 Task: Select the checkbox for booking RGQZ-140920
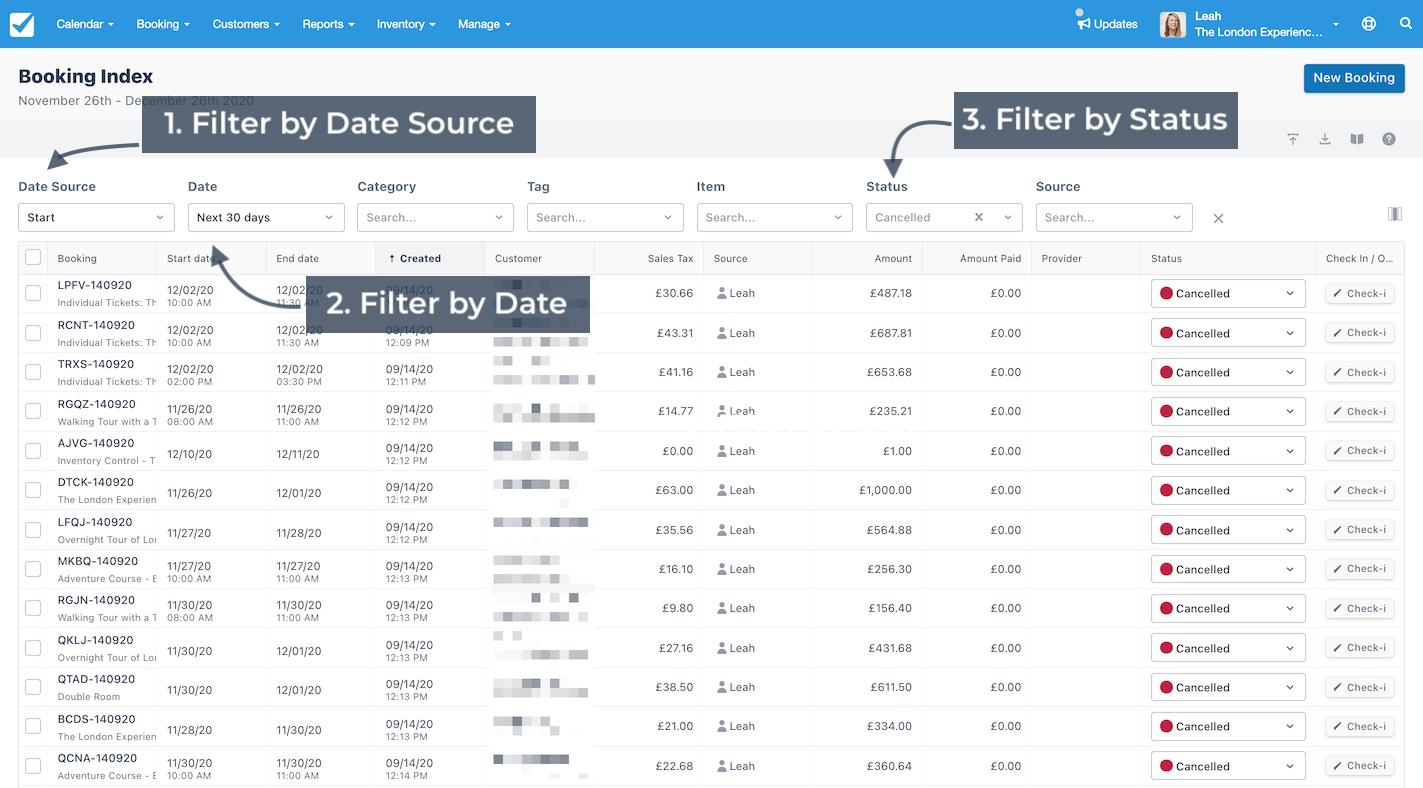pyautogui.click(x=33, y=411)
